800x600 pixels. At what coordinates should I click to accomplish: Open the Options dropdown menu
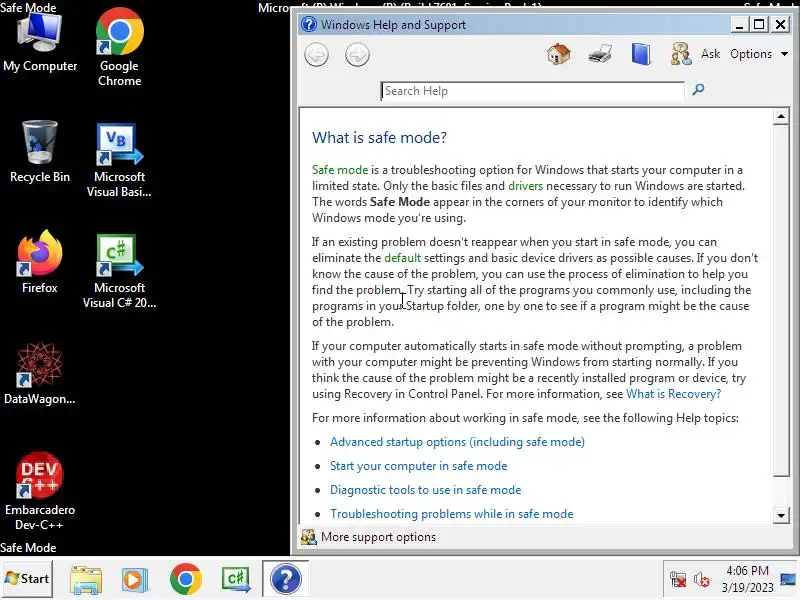point(759,54)
